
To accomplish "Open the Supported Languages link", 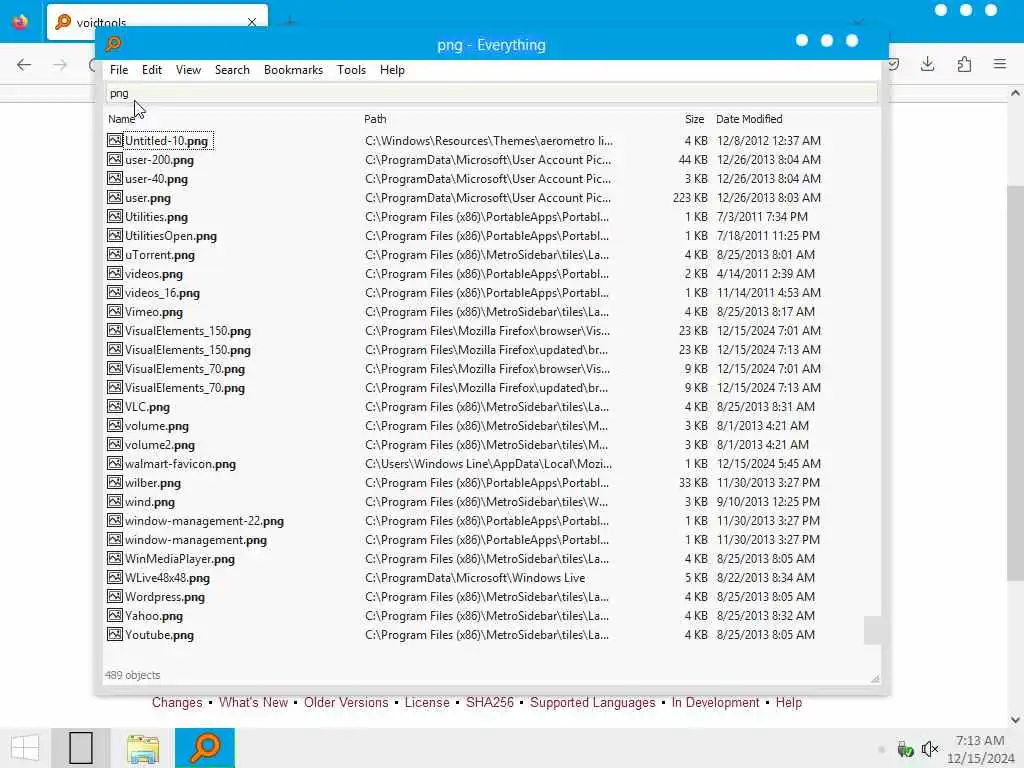I will pos(592,703).
